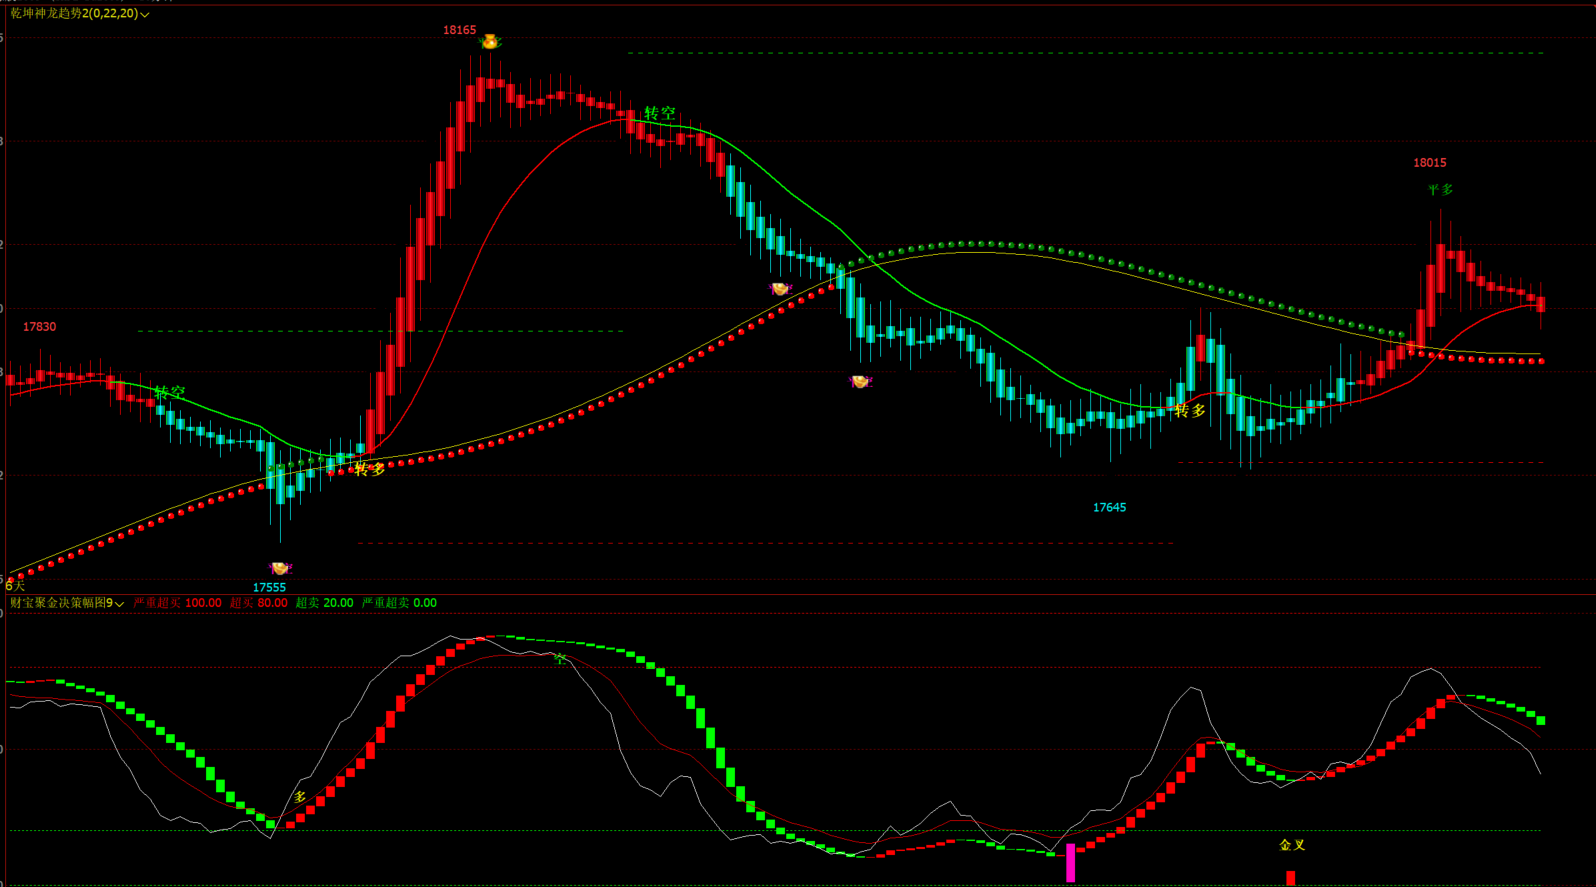Click the 严重超卖 0.00 legend label
1596x887 pixels.
[399, 603]
